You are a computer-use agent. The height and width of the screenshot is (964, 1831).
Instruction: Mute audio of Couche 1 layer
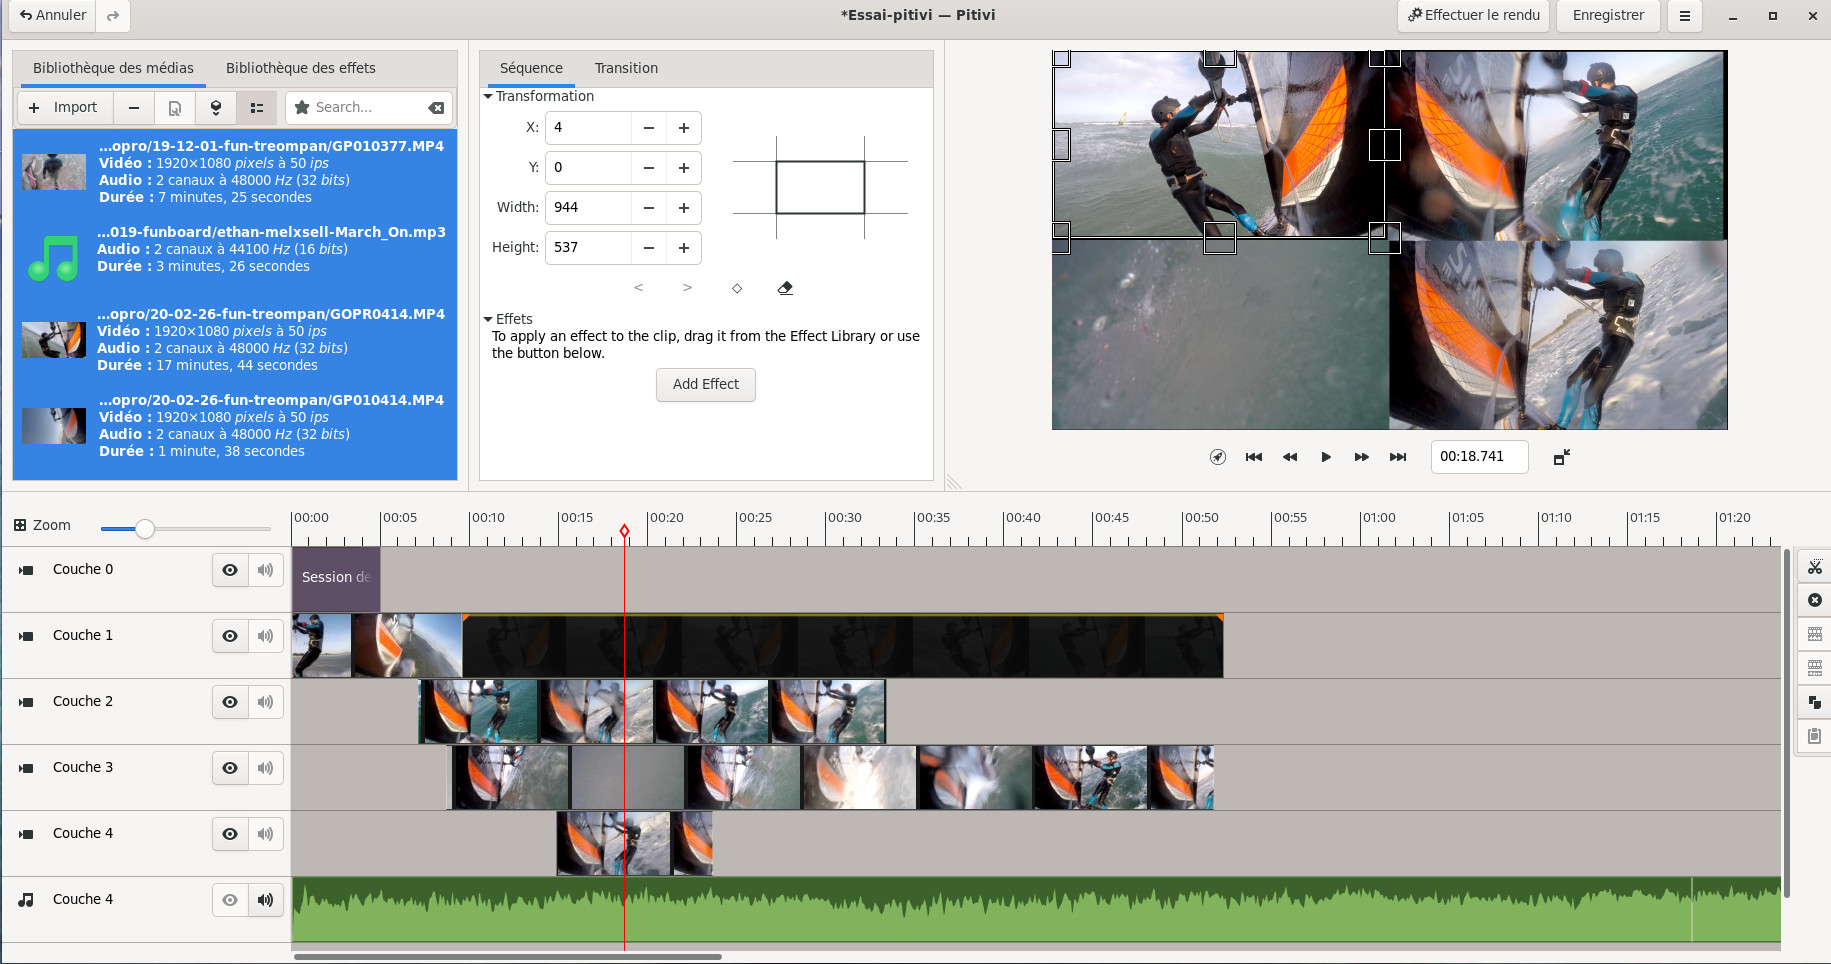[x=265, y=636]
